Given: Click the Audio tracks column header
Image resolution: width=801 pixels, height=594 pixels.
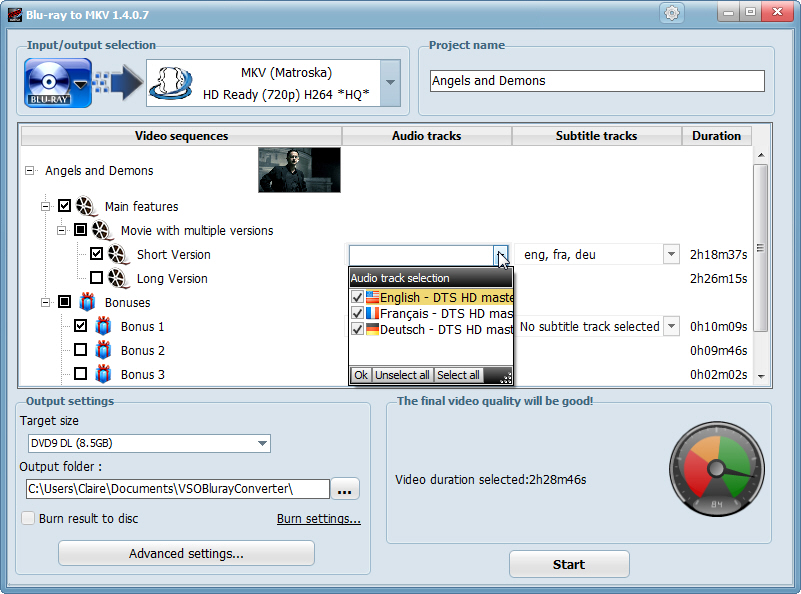Looking at the screenshot, I should (x=427, y=136).
